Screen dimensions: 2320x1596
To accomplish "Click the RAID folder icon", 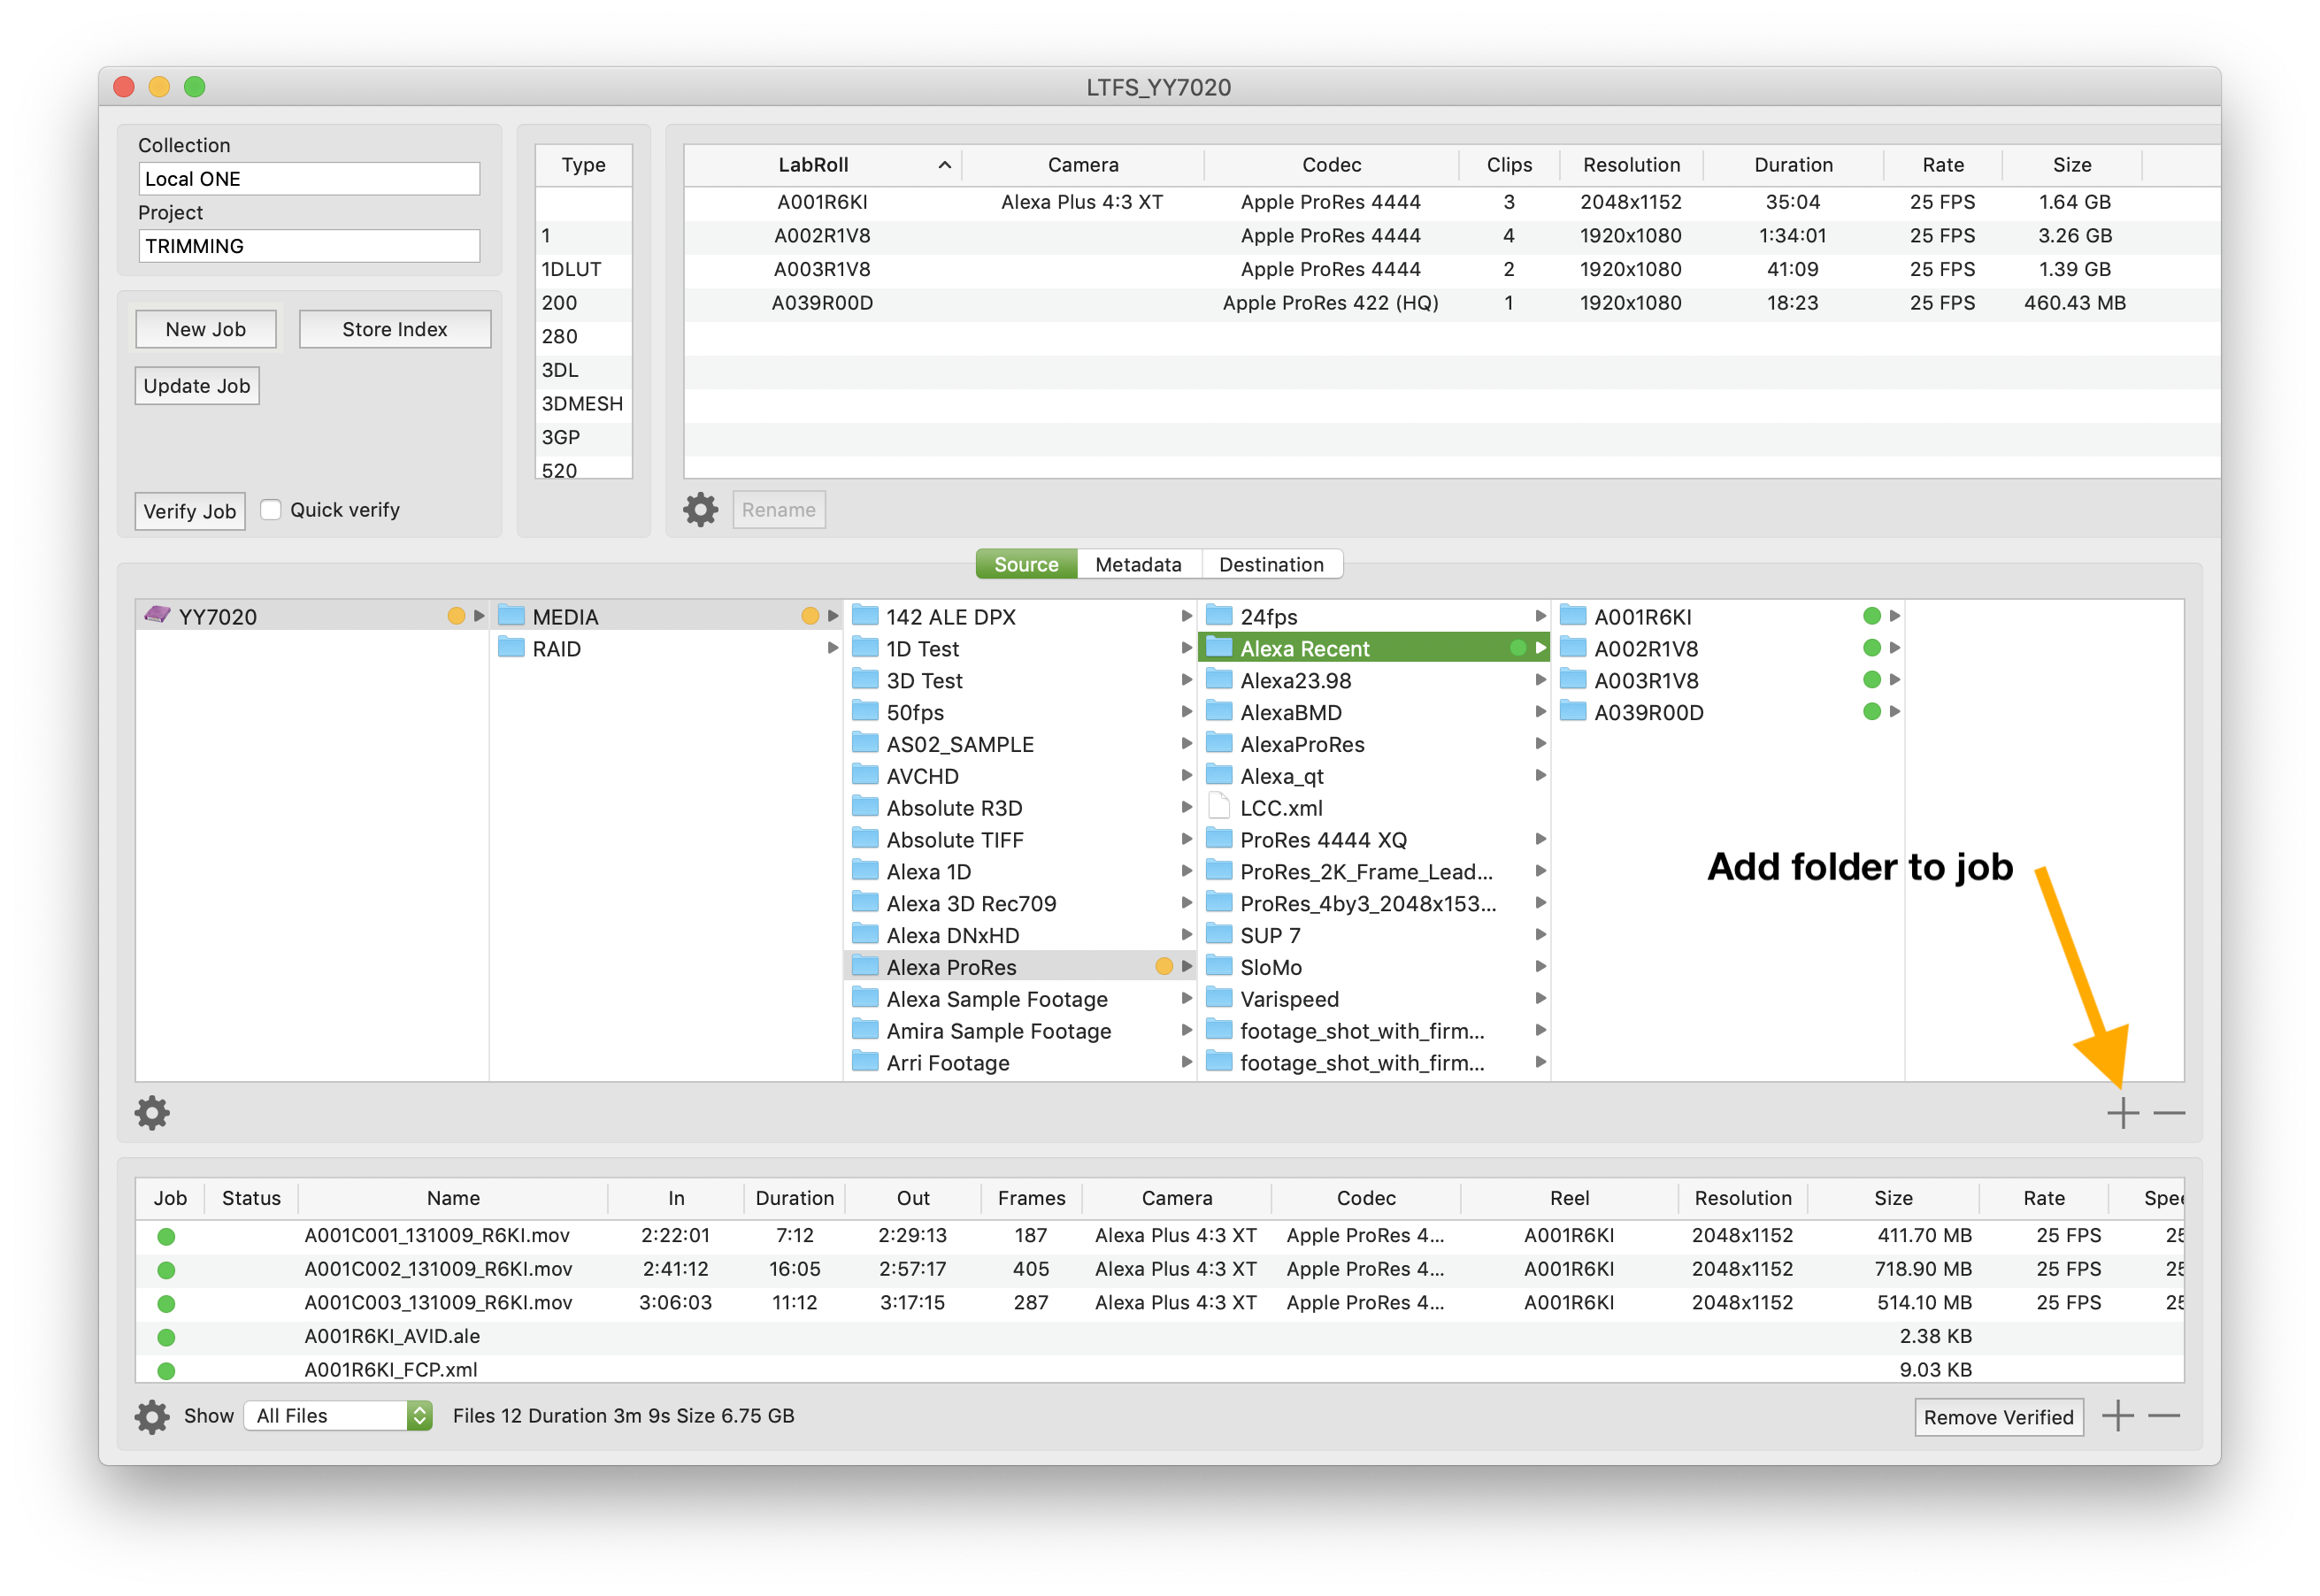I will point(511,647).
